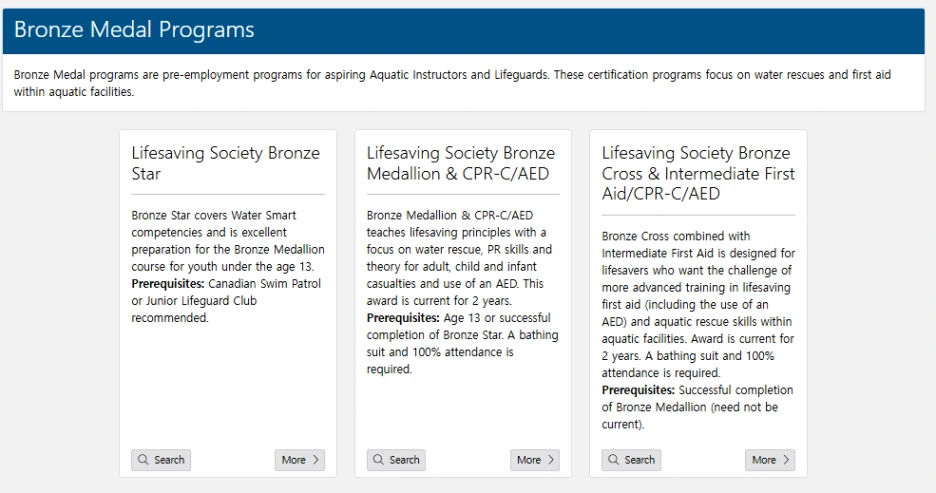This screenshot has width=936, height=493.
Task: Click the chevron arrow on Bronze Star's More button
Action: tap(316, 460)
